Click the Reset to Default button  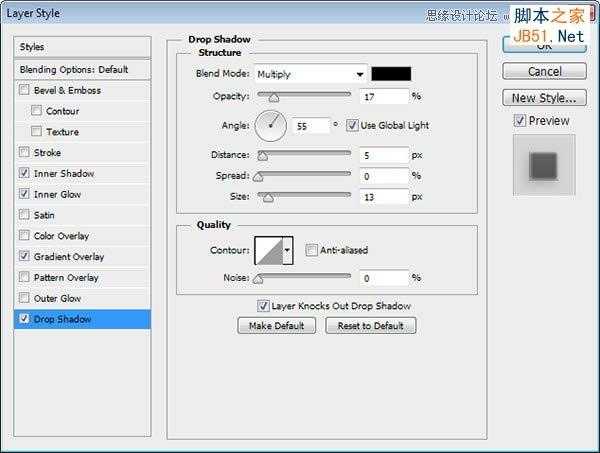(x=370, y=326)
